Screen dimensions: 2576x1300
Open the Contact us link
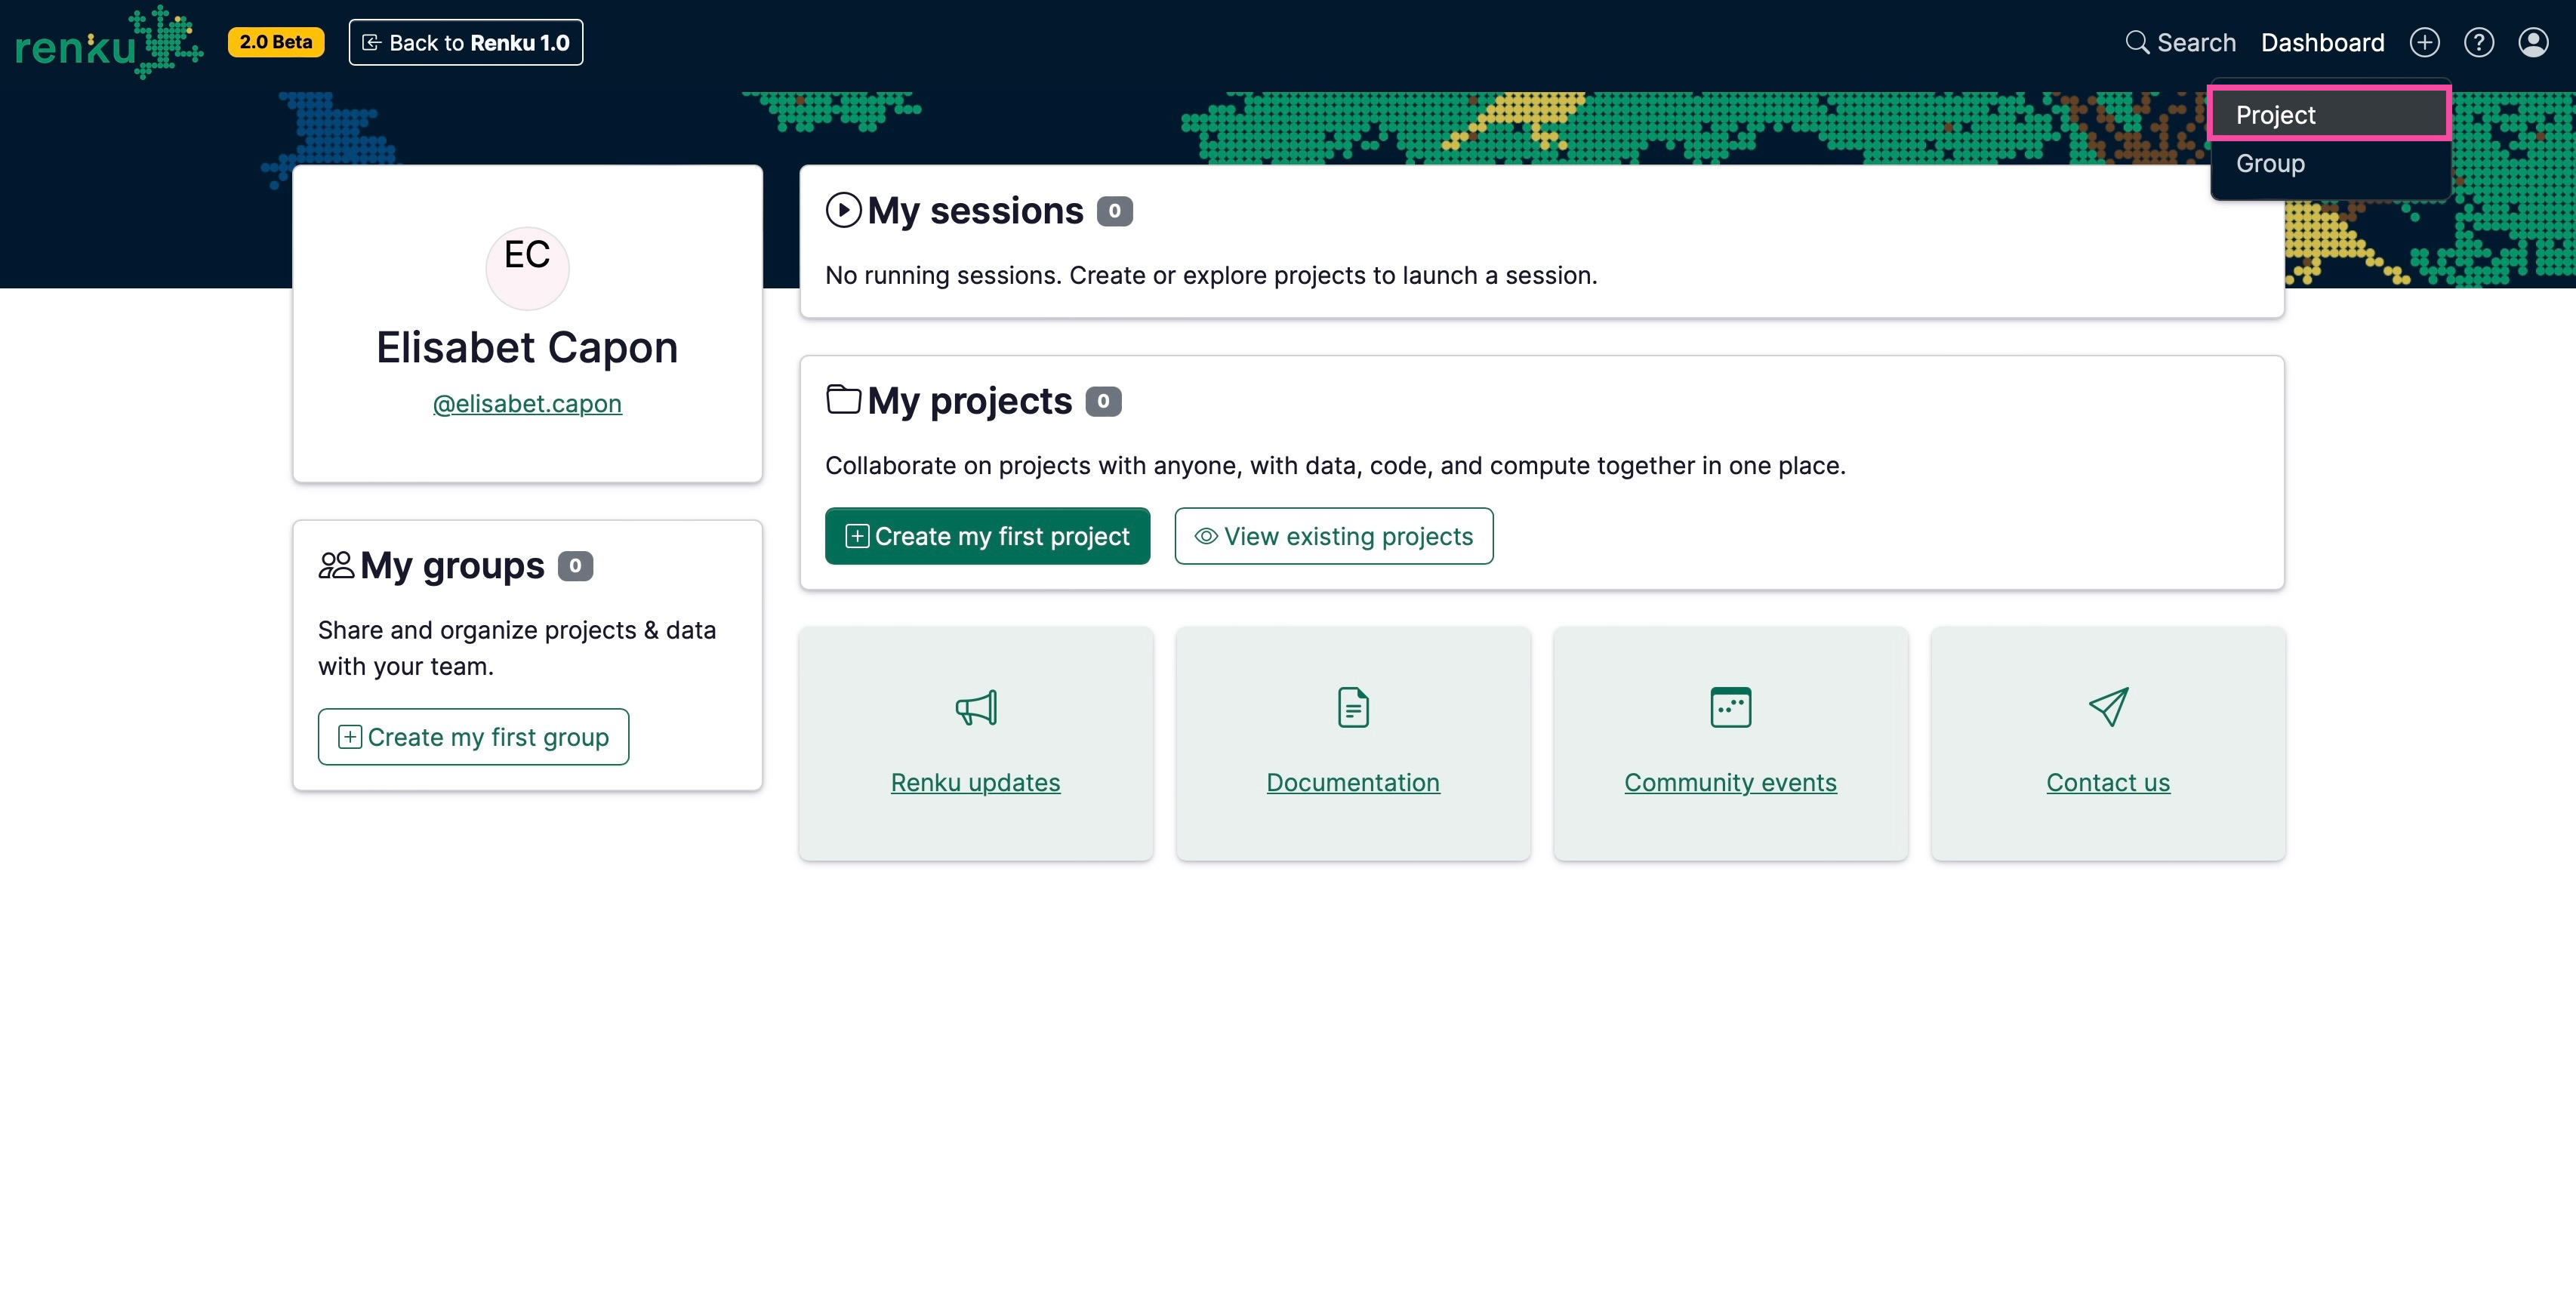[2108, 782]
